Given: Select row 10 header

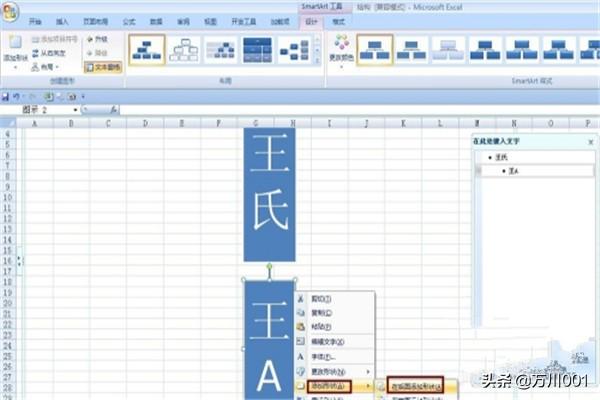Looking at the screenshot, I should click(x=7, y=198).
